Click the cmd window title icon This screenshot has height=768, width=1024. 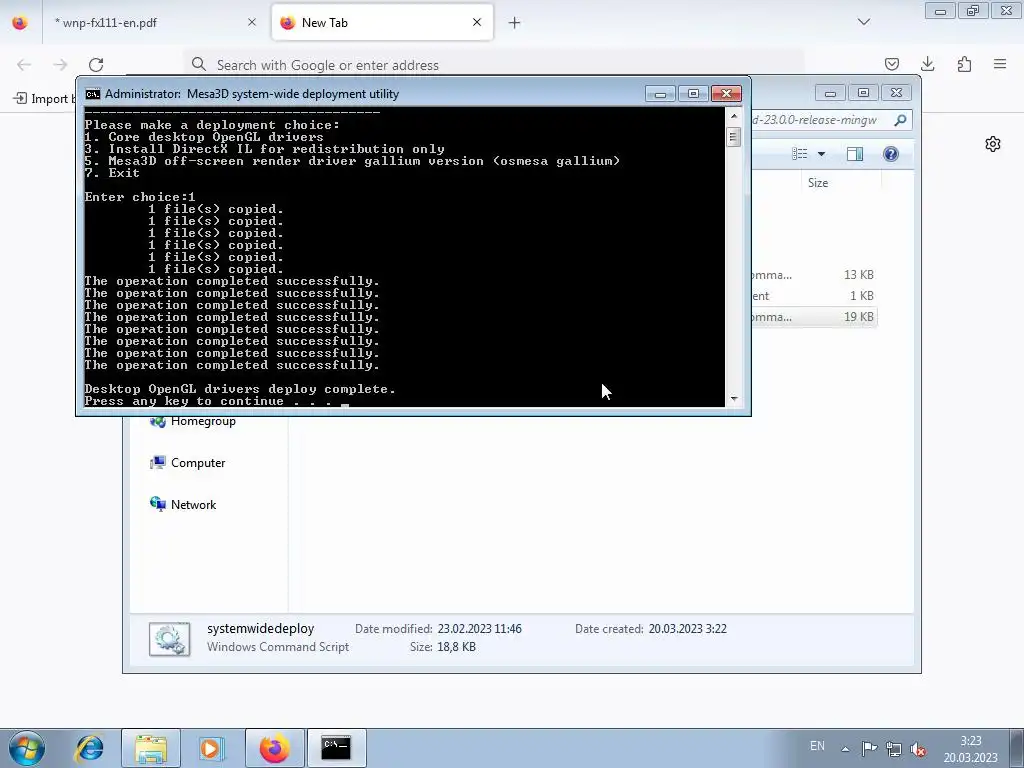coord(93,94)
